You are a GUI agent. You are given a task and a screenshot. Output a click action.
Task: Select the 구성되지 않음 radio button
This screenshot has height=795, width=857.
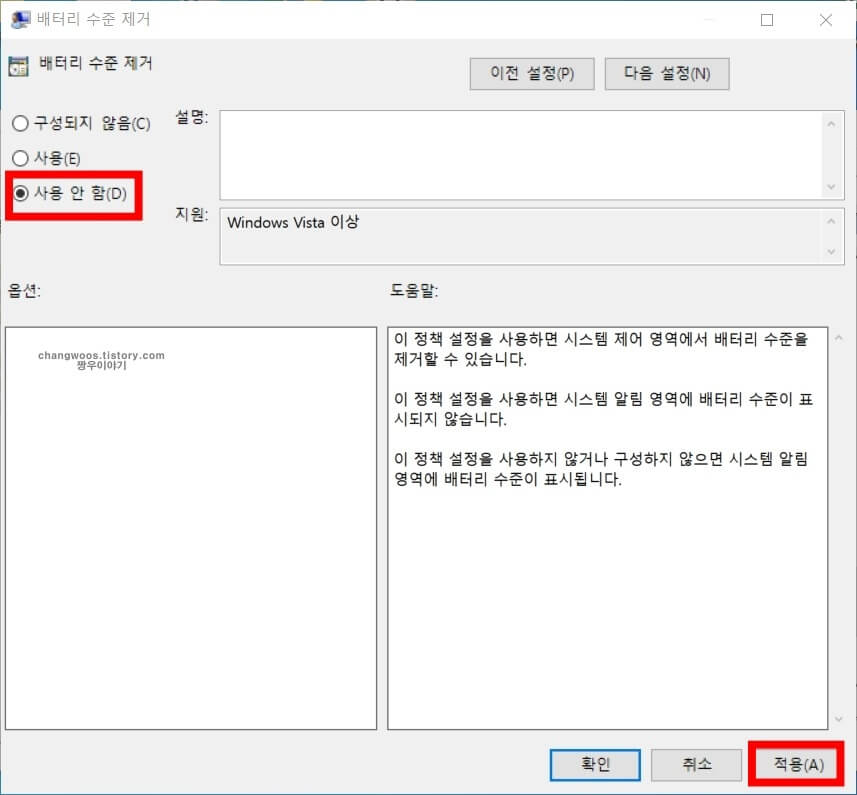pos(18,123)
